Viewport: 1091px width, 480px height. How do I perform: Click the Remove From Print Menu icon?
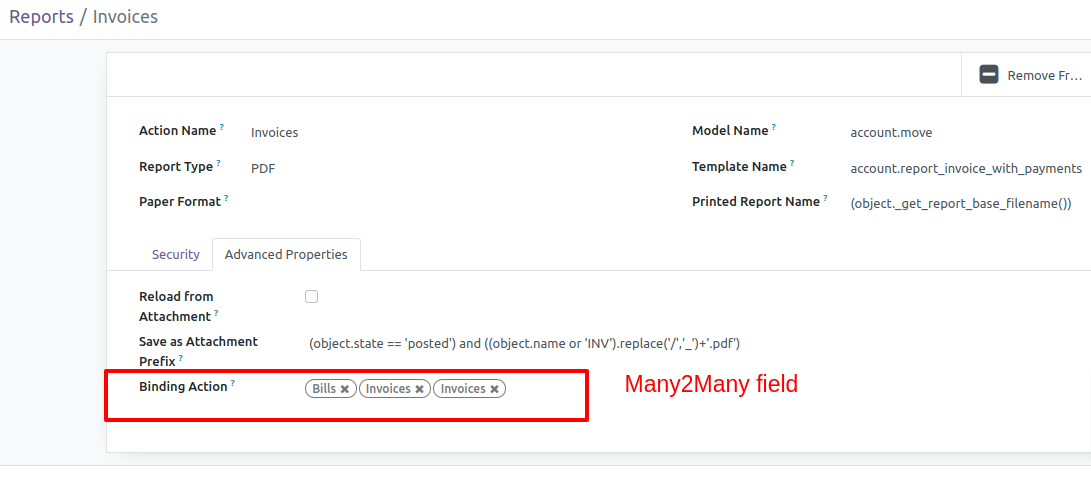pos(989,74)
